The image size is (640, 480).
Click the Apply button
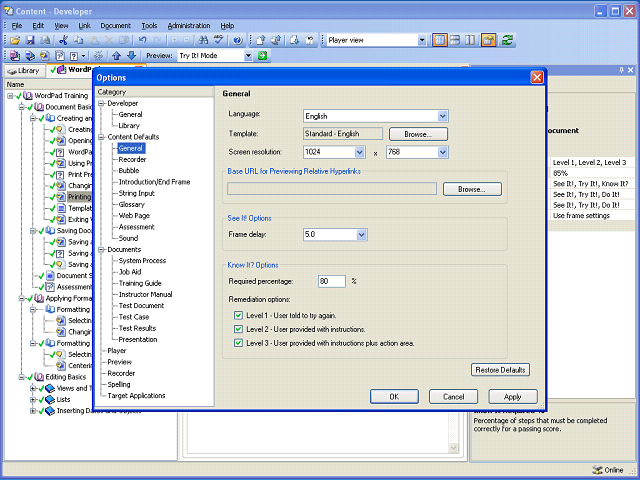513,396
